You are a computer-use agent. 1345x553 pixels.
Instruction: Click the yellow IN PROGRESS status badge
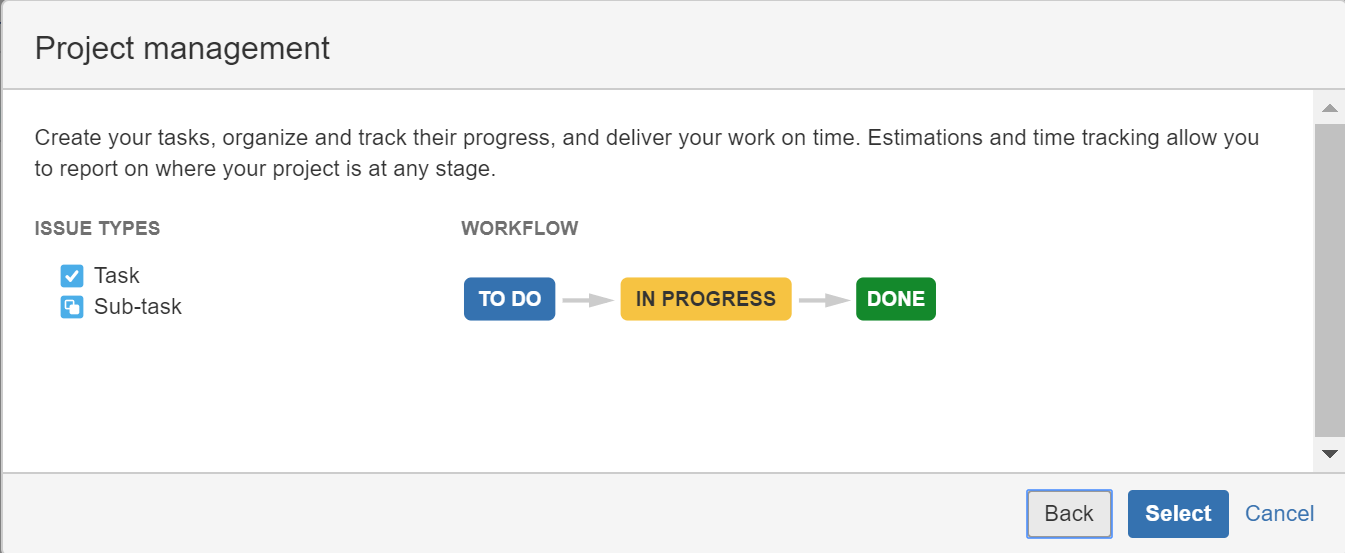coord(706,299)
